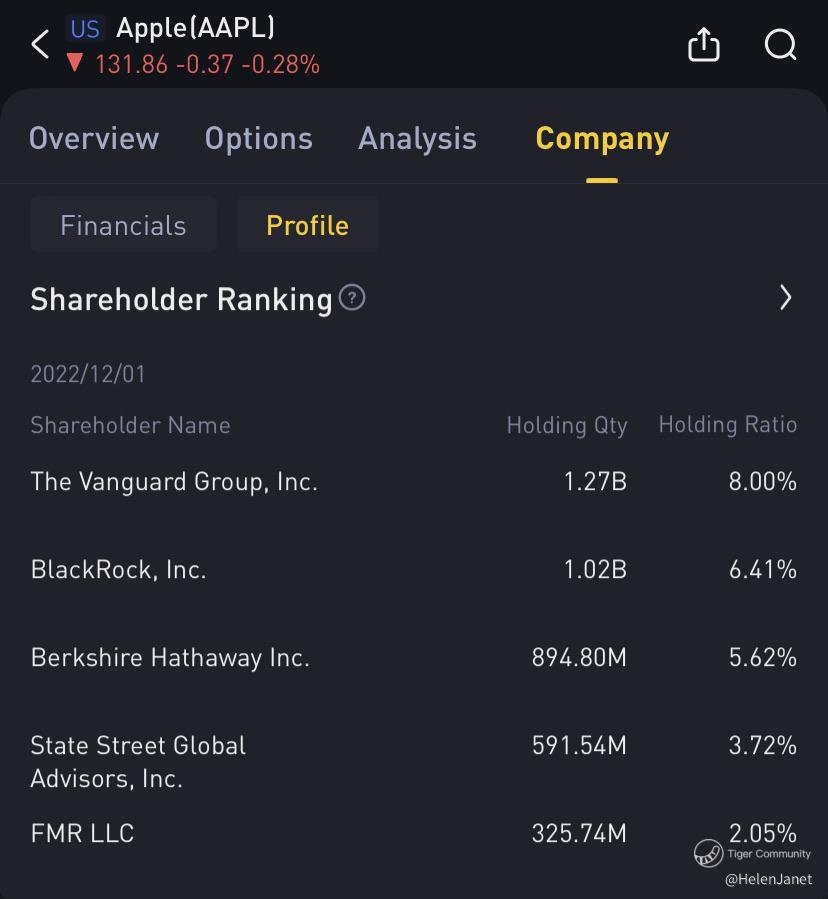Select the Profile sub-tab button
The height and width of the screenshot is (899, 828).
tap(307, 225)
